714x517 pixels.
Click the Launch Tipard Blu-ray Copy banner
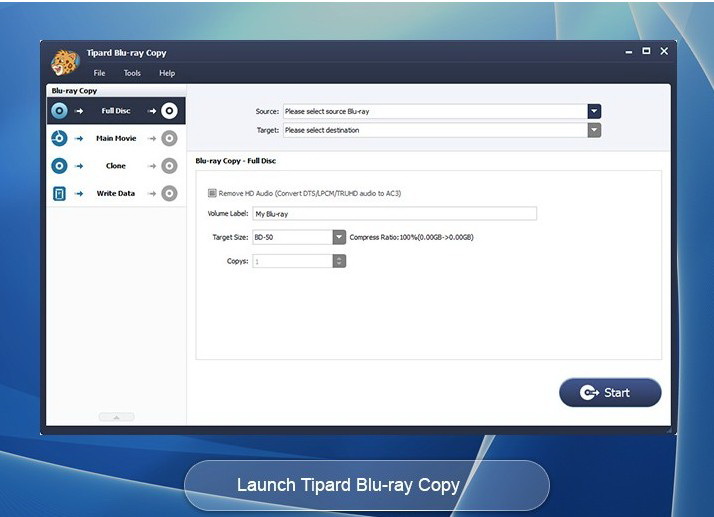367,485
